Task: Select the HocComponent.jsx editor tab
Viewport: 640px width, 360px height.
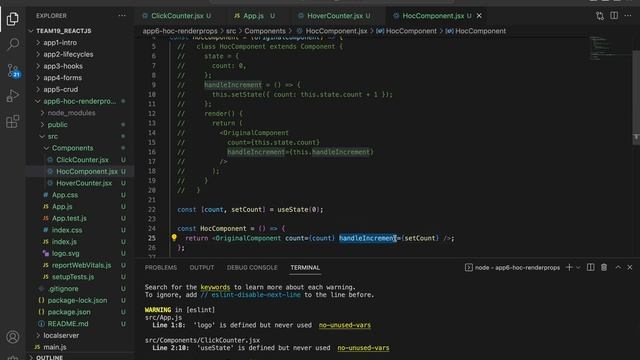Action: click(x=433, y=16)
